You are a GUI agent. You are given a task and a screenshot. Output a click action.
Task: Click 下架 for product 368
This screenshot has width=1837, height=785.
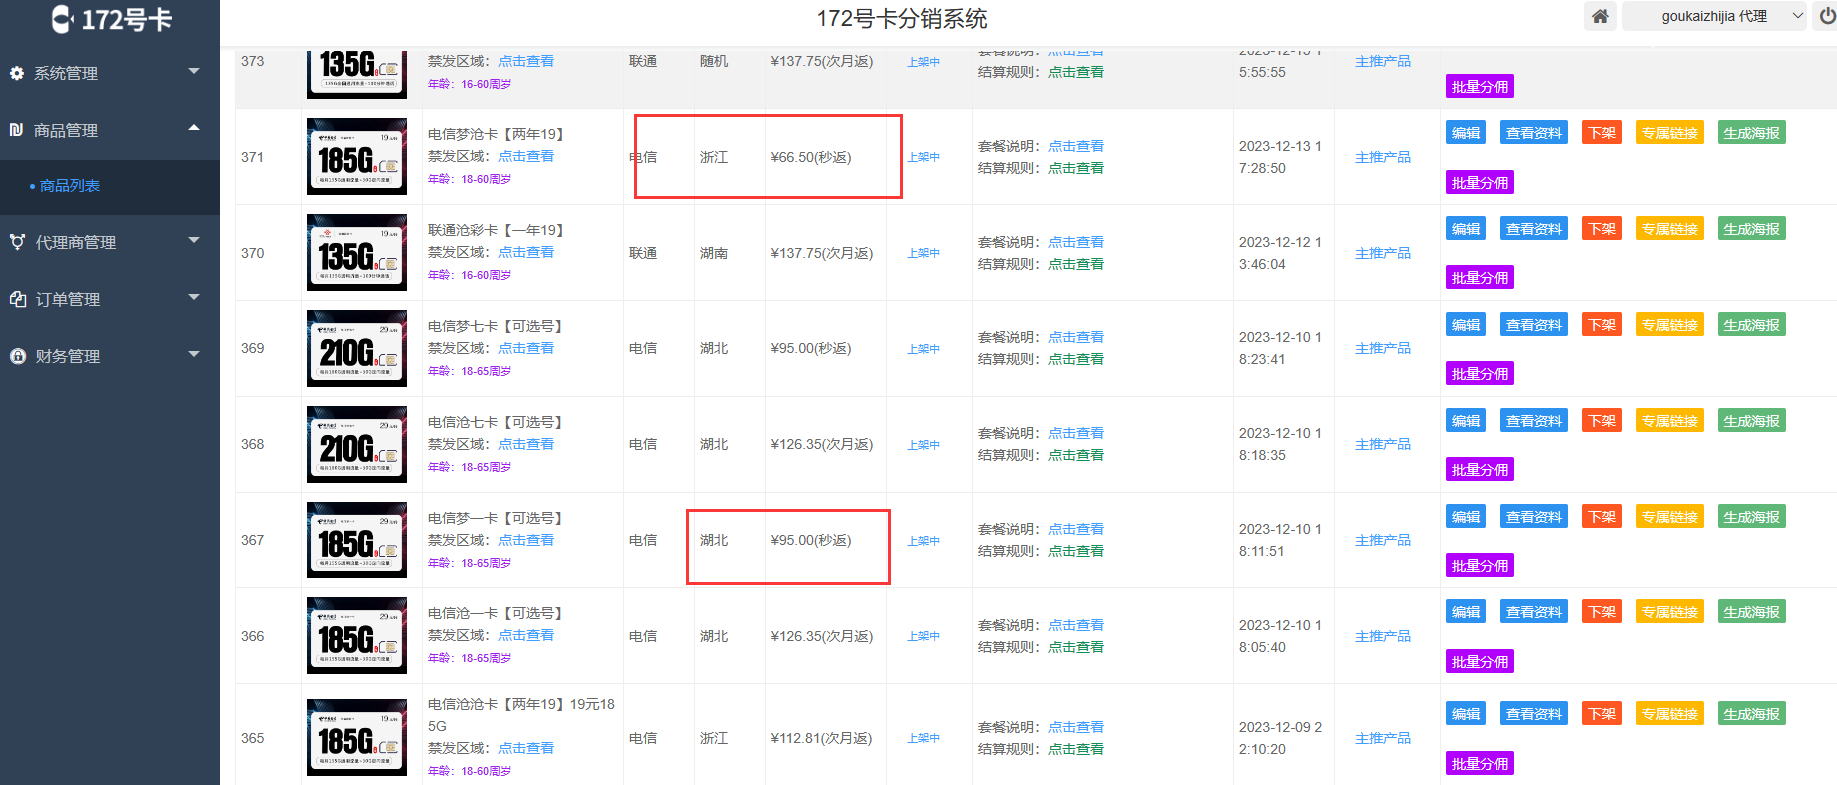point(1602,421)
